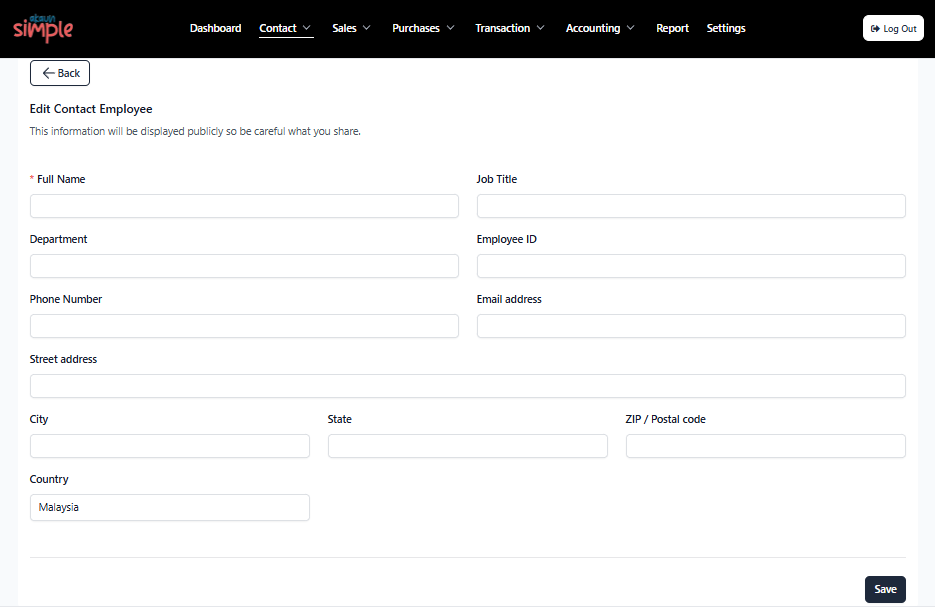
Task: Focus the Job Title field
Action: (691, 206)
